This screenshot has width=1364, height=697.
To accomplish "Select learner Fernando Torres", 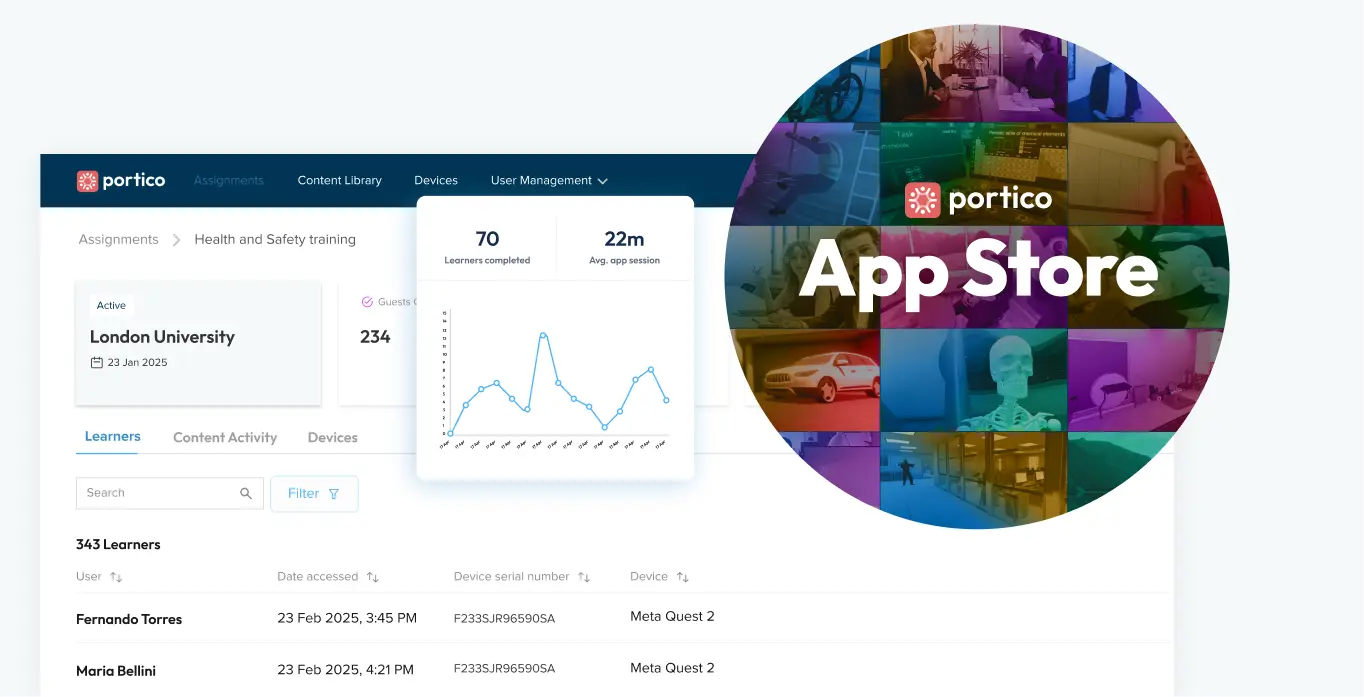I will point(129,619).
